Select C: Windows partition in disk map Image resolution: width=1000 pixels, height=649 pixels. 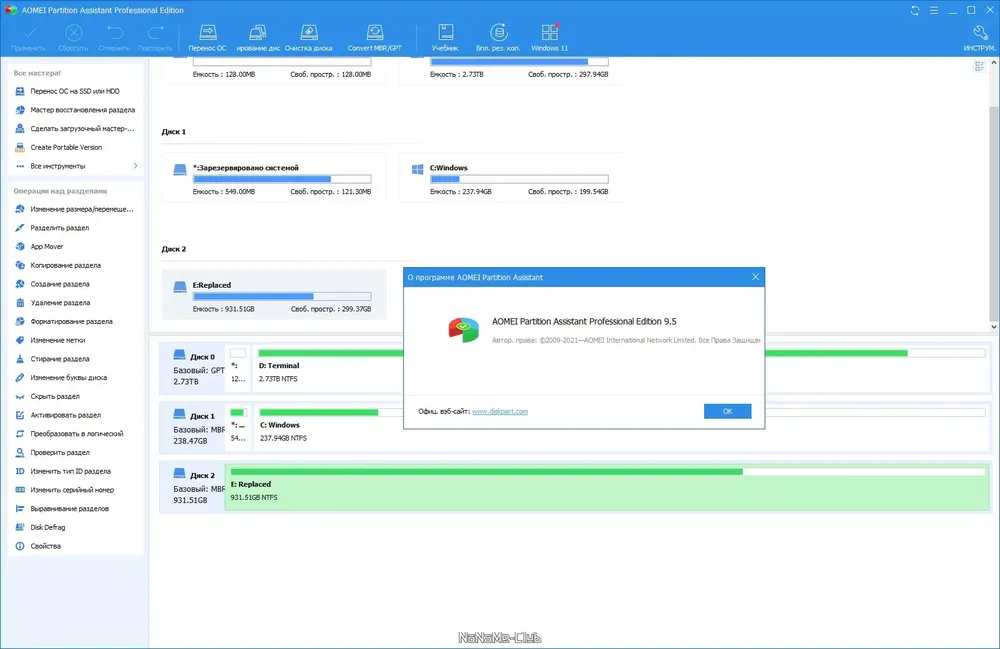pyautogui.click(x=329, y=428)
